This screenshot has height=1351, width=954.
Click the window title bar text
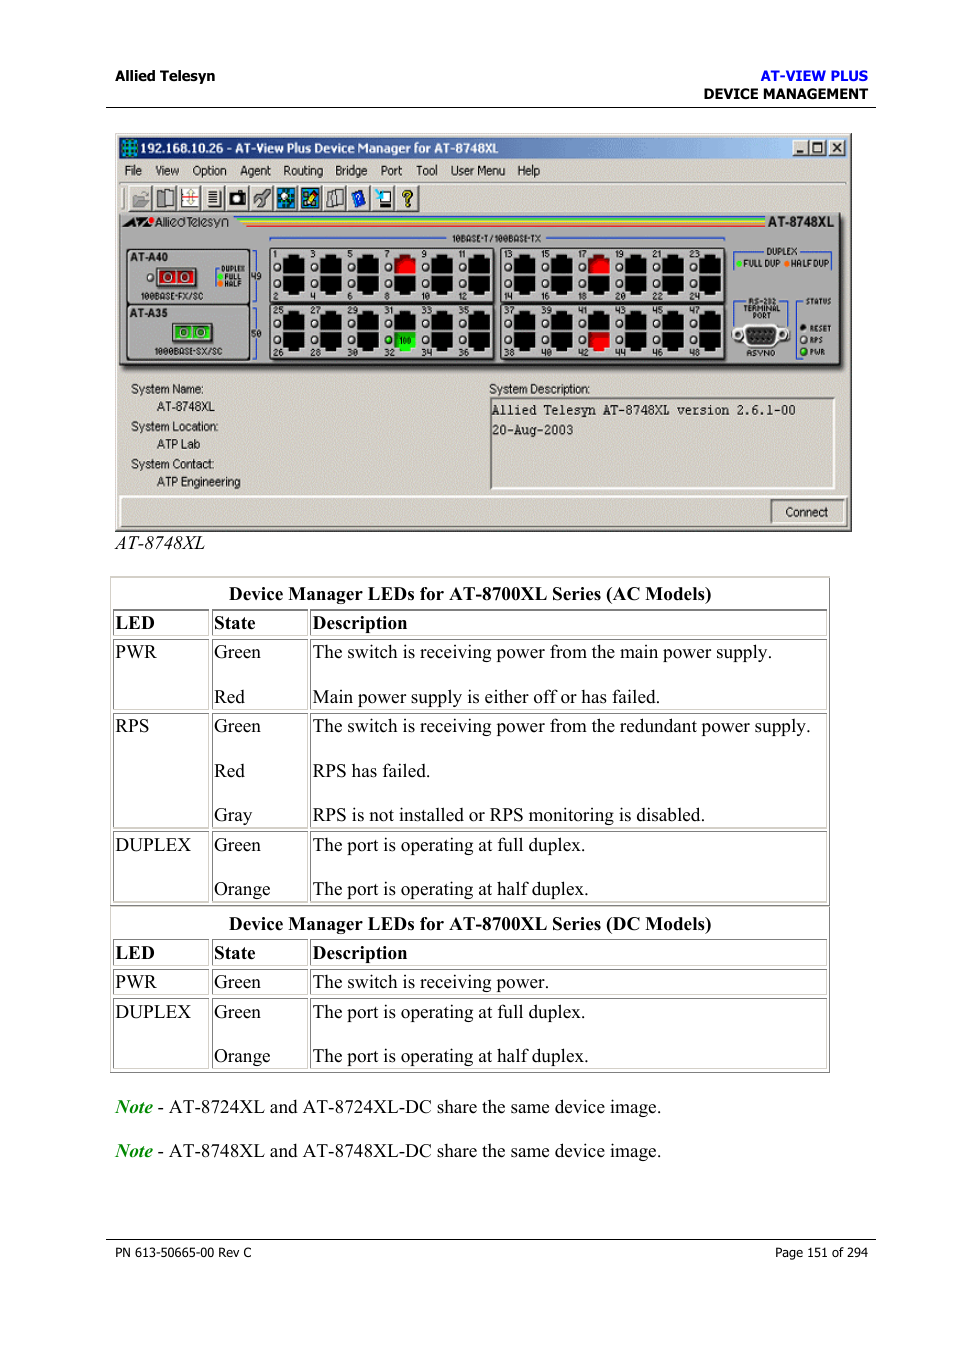pyautogui.click(x=319, y=148)
